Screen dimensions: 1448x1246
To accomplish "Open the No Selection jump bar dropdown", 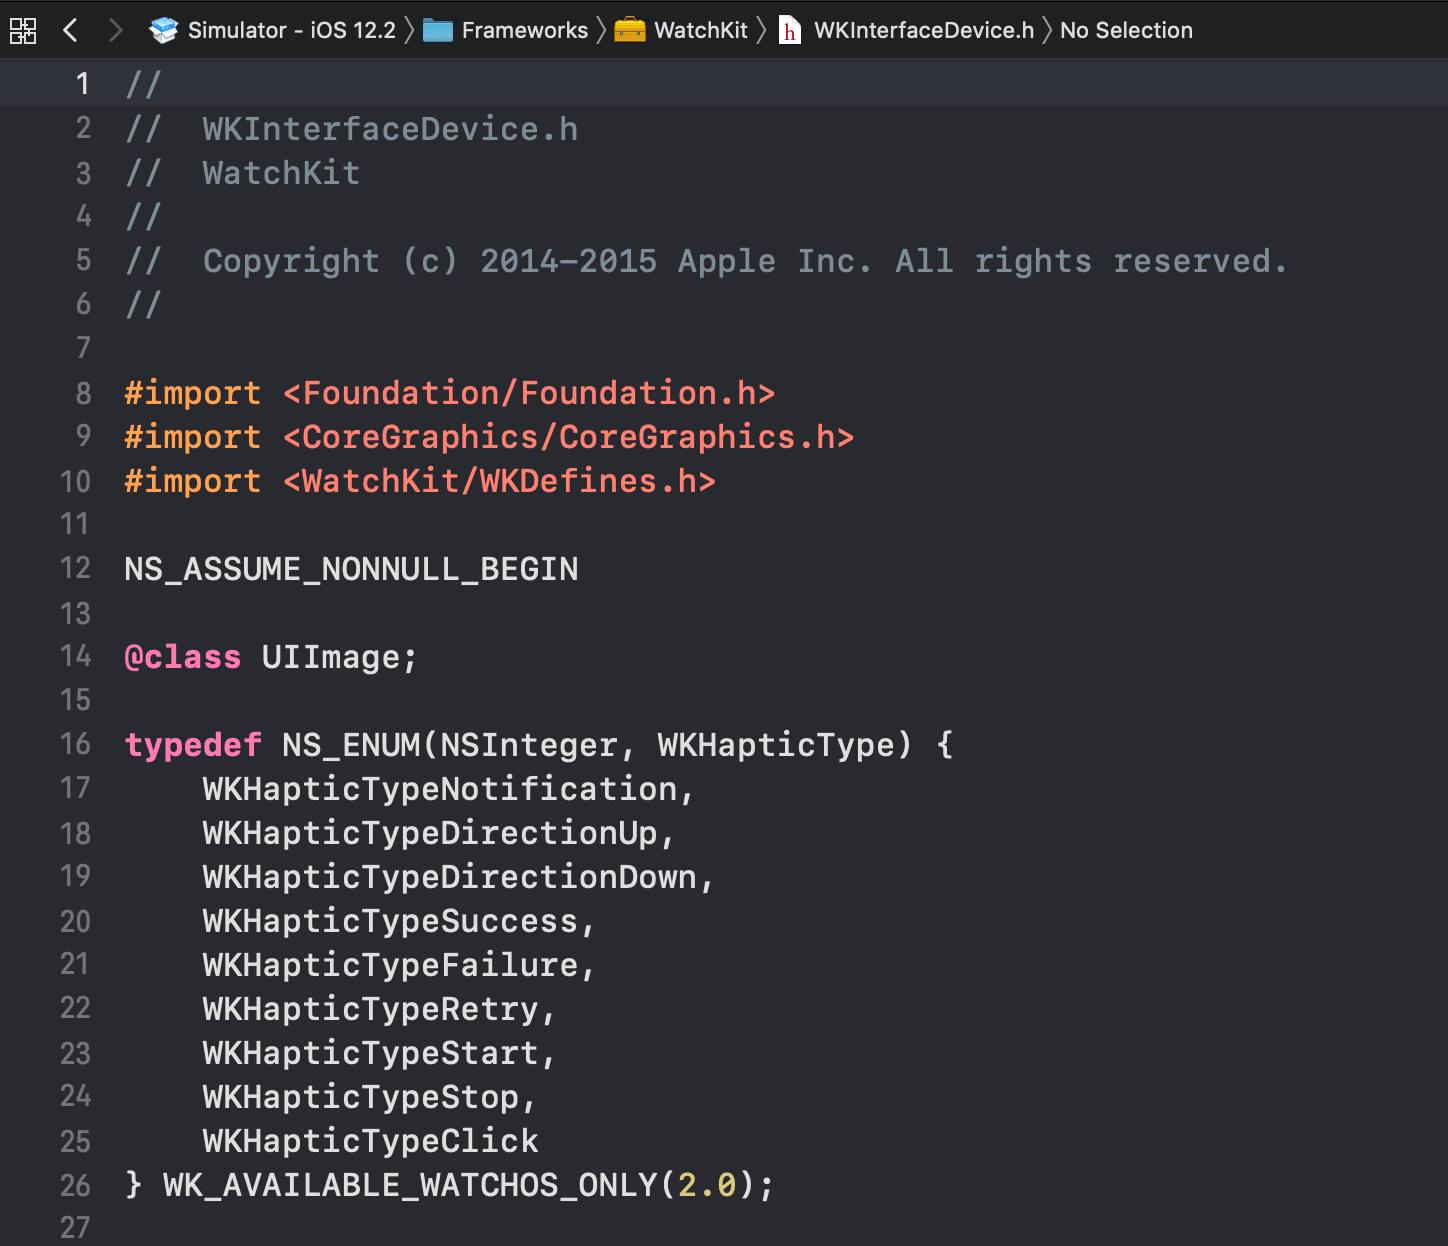I will pyautogui.click(x=1126, y=30).
